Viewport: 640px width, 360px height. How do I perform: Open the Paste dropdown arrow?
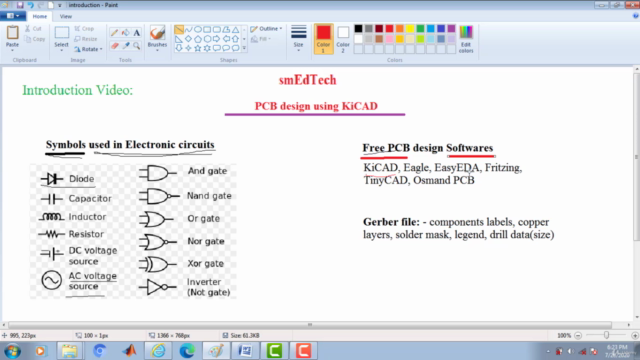click(12, 50)
